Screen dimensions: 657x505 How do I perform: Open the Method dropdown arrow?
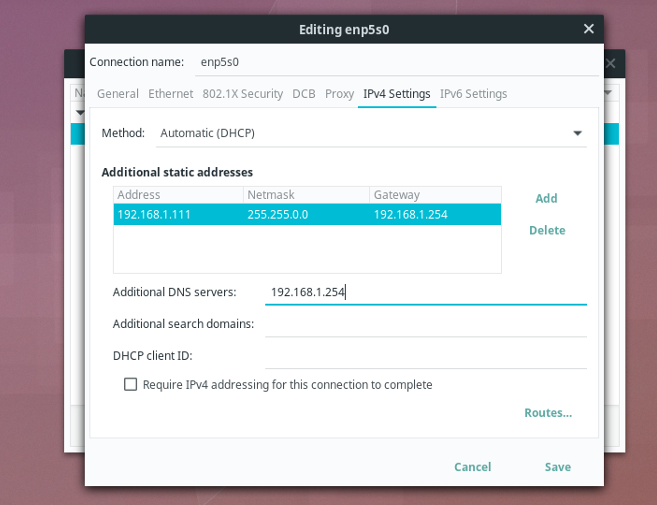click(x=577, y=133)
